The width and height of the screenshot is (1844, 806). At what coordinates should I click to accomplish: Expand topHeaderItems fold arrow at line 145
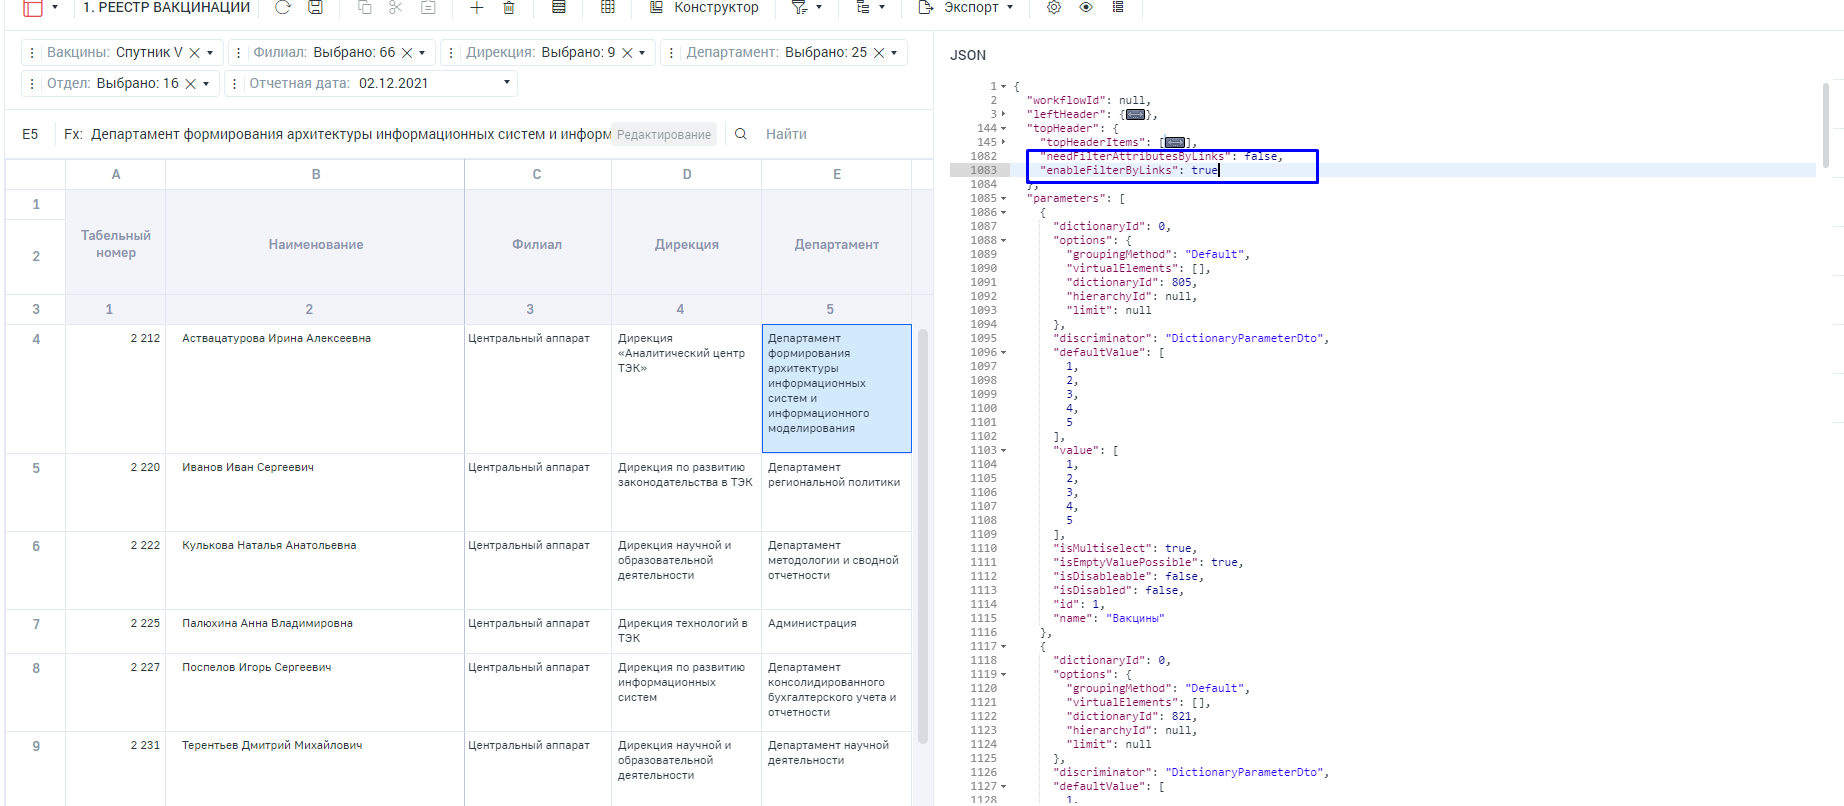pyautogui.click(x=1004, y=142)
